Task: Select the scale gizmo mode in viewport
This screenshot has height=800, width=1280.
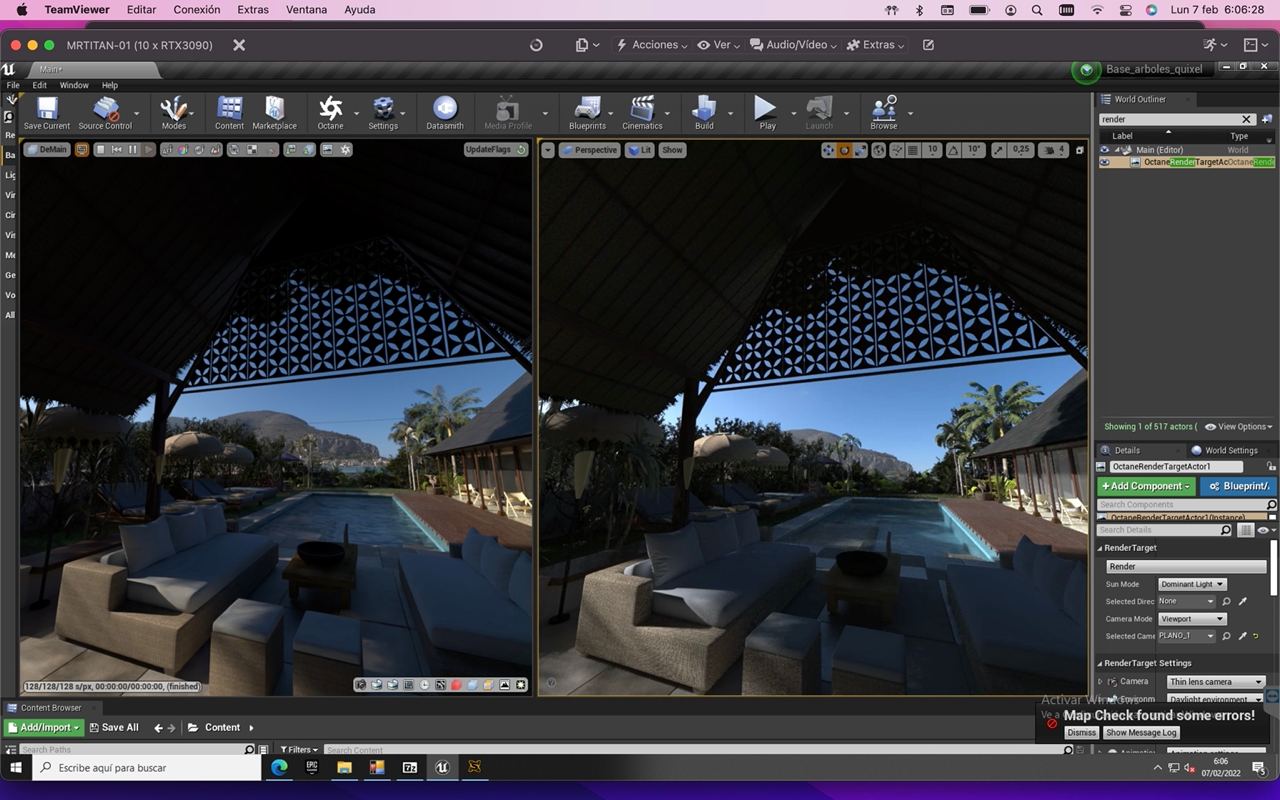Action: click(x=860, y=150)
